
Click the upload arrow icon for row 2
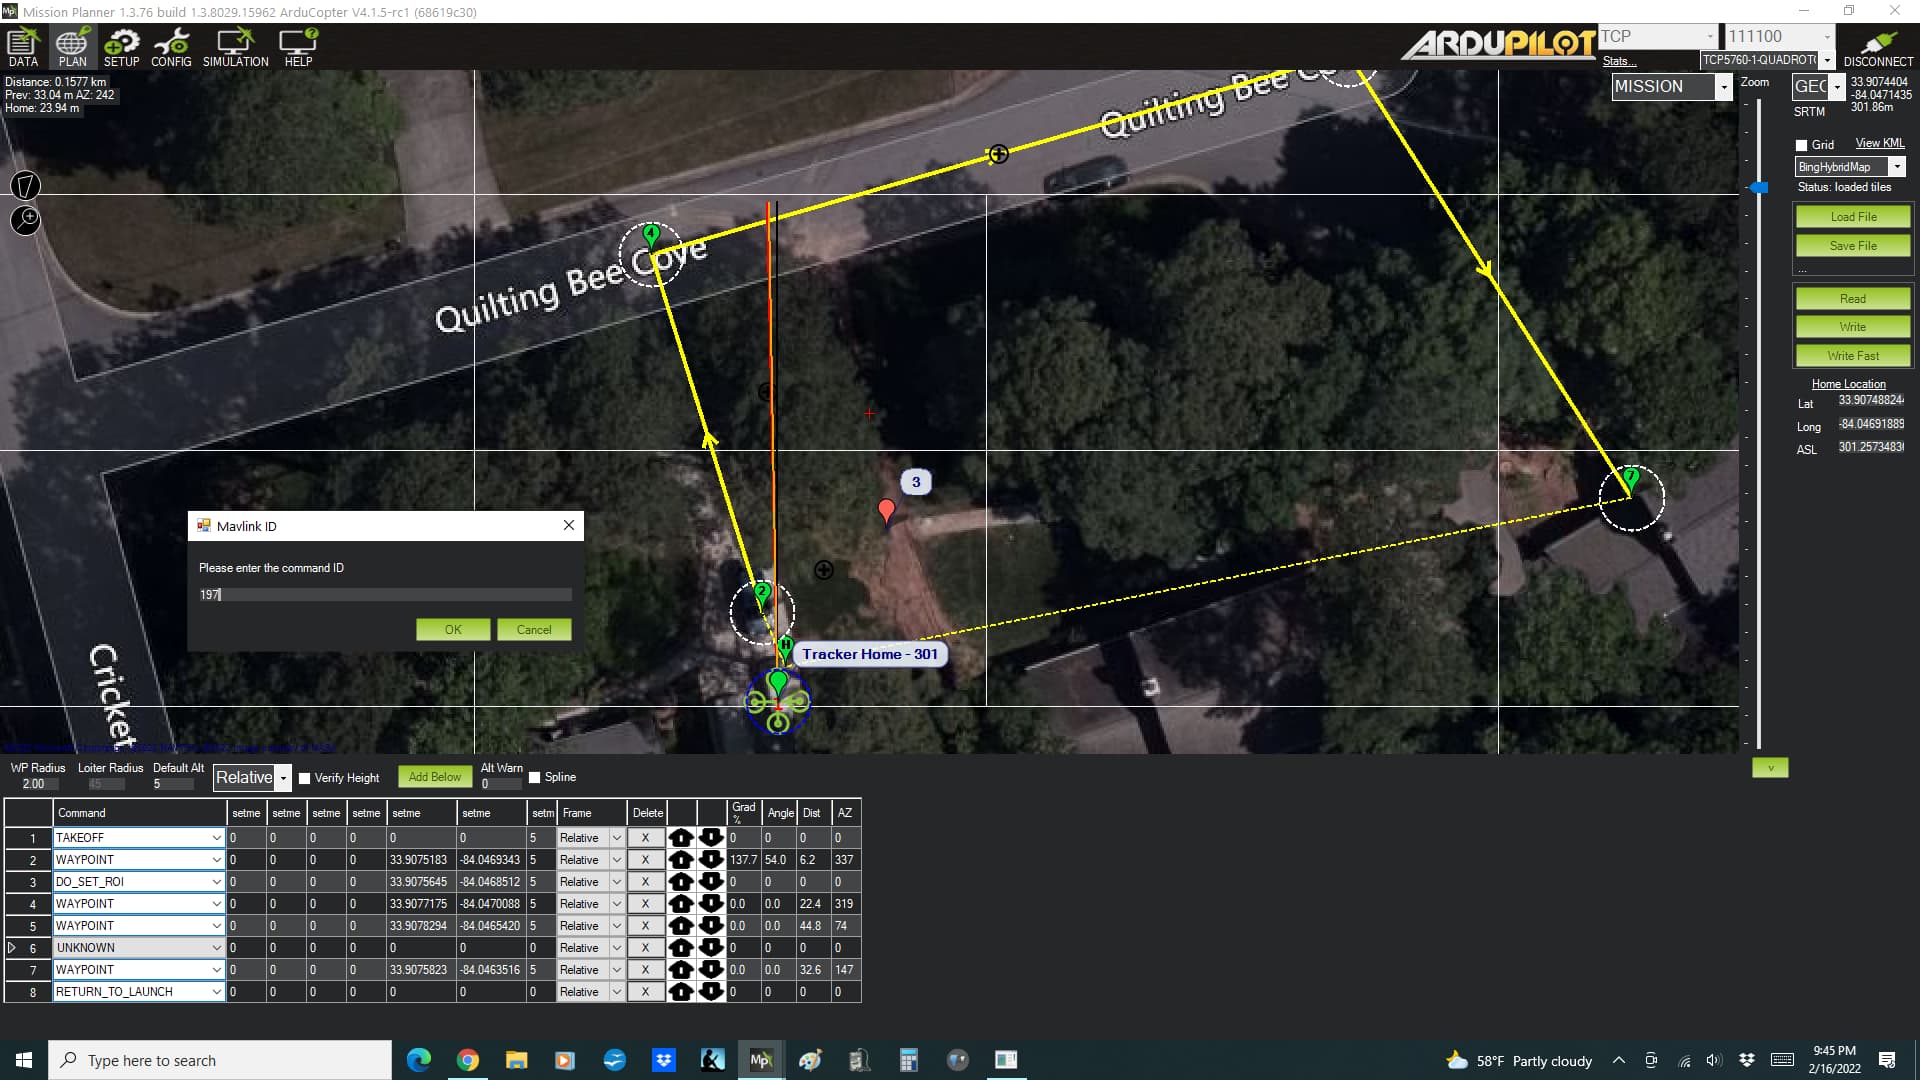tap(679, 860)
